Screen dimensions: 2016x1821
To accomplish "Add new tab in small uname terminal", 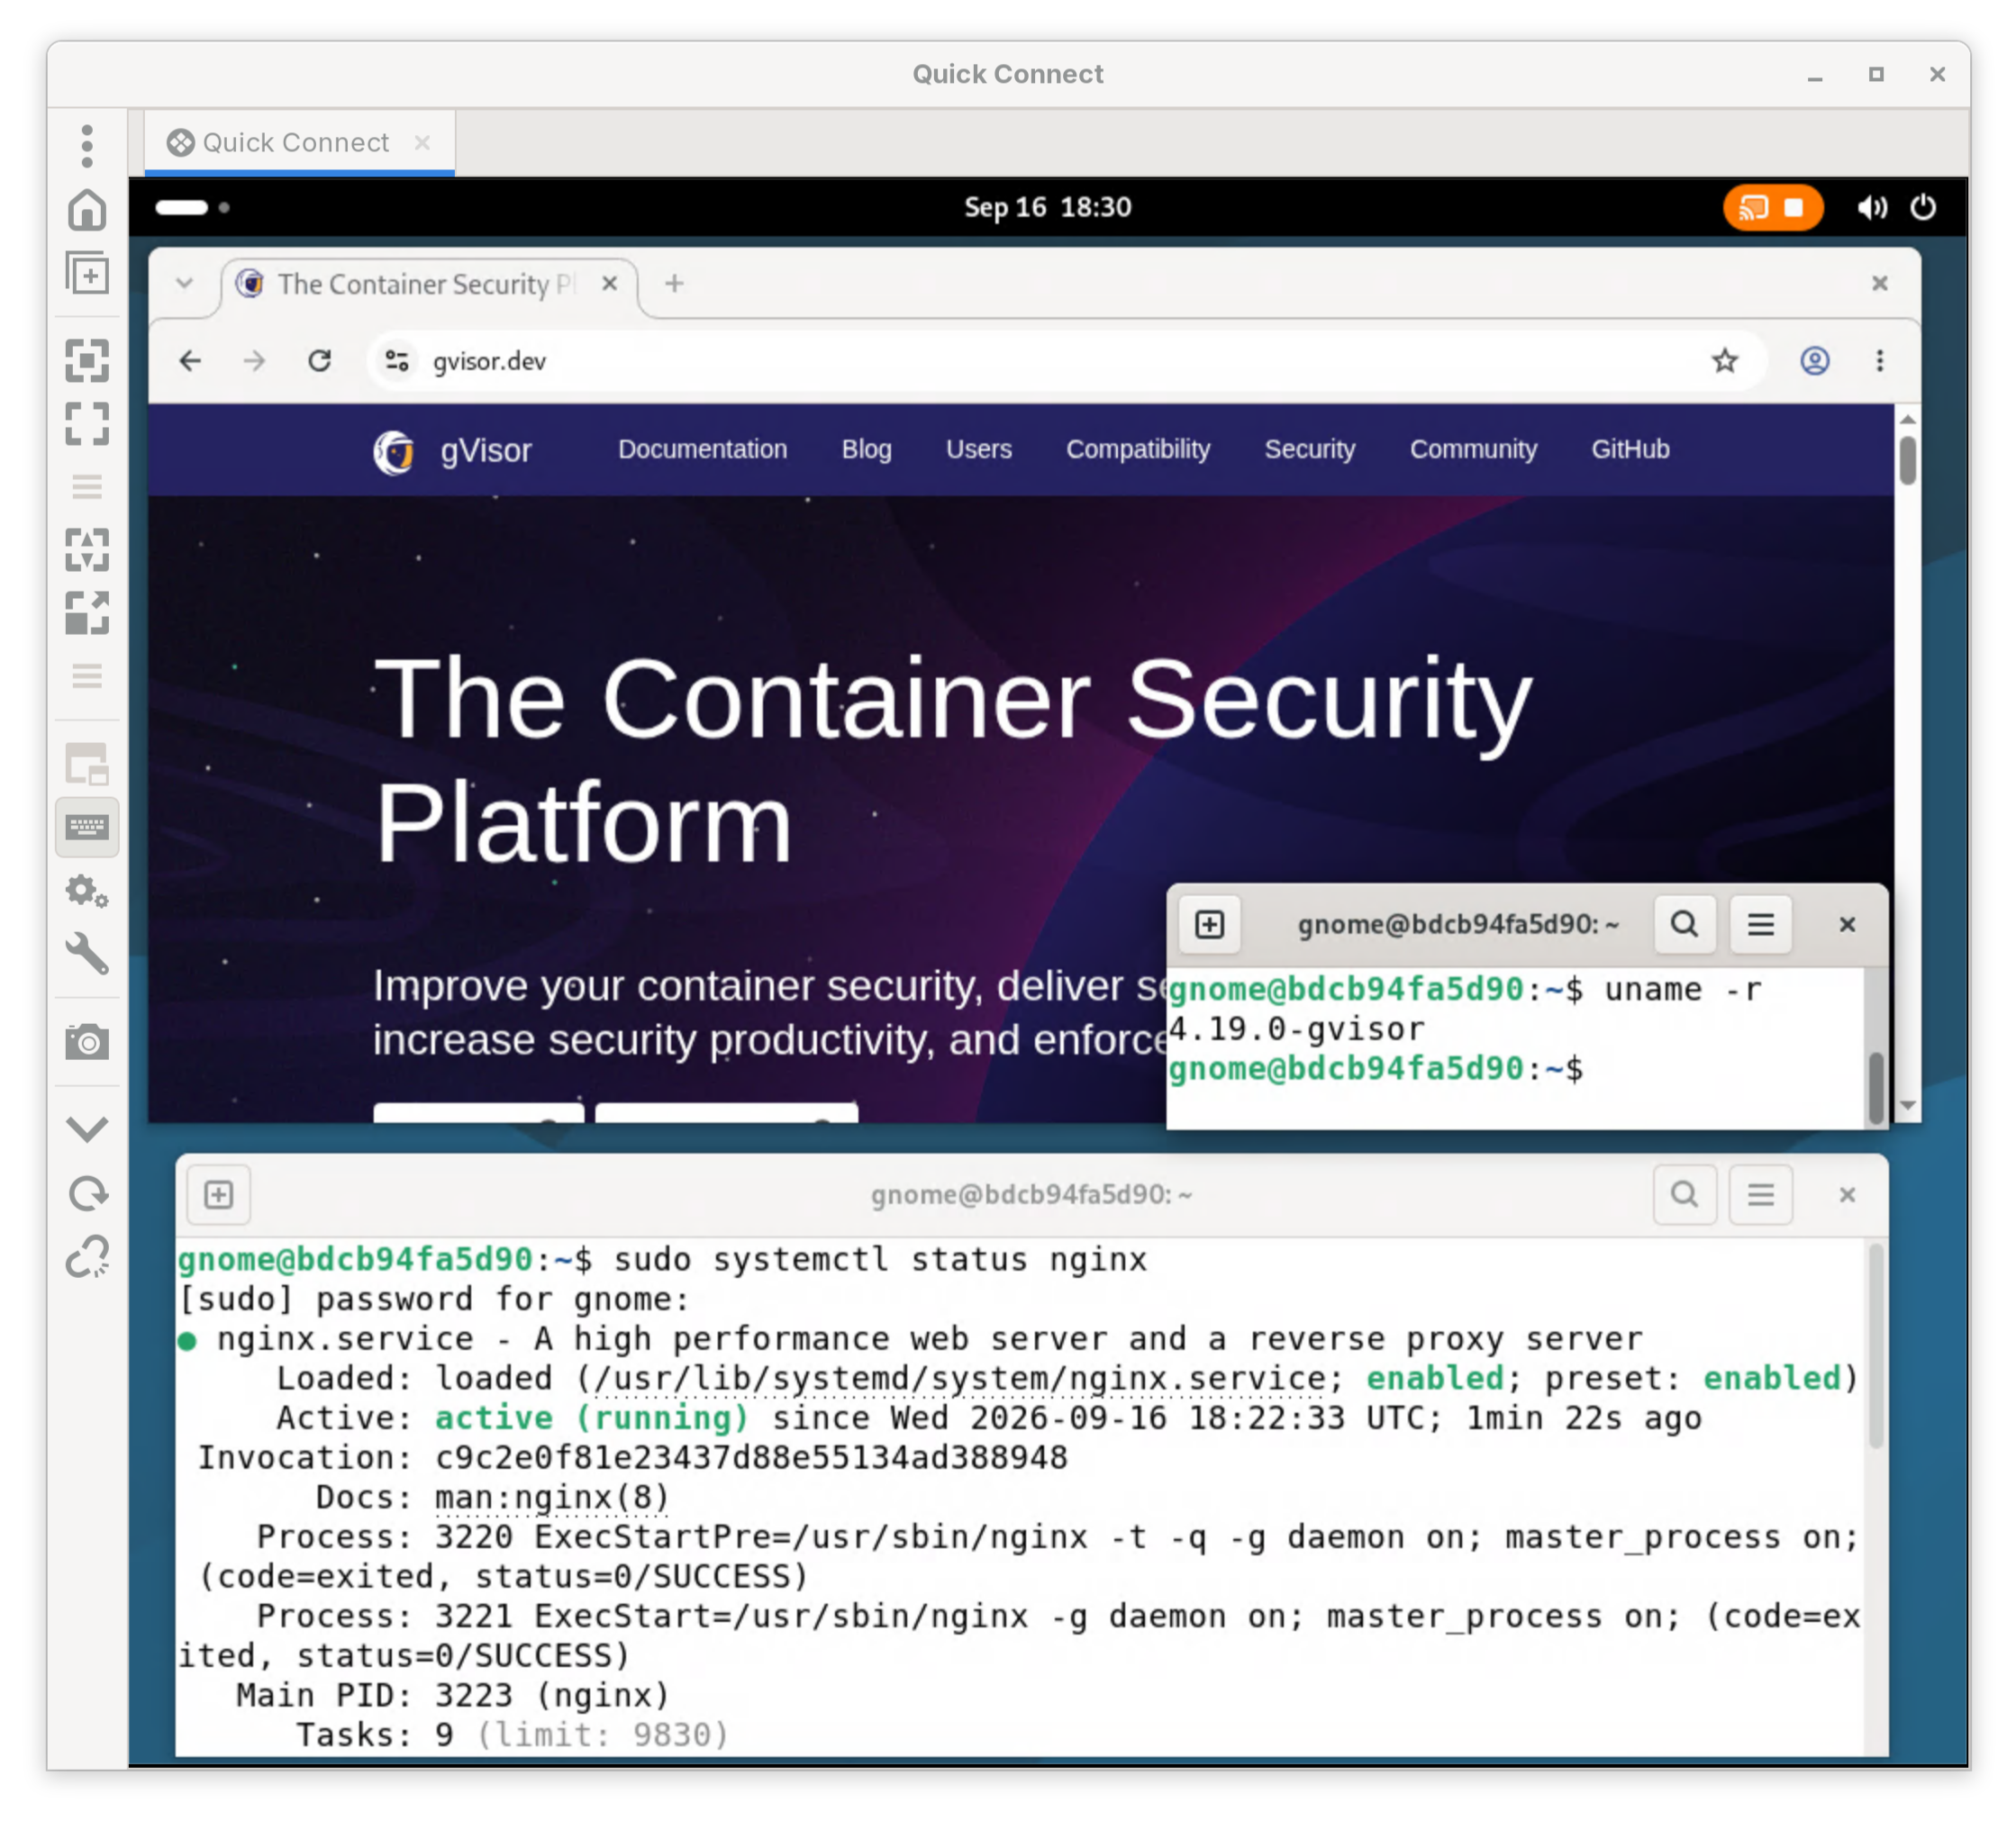I will tap(1209, 924).
